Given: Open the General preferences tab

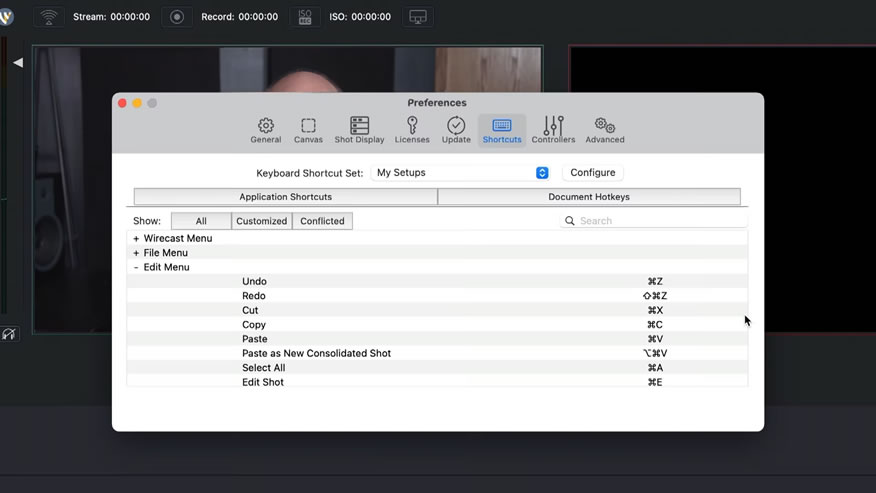Looking at the screenshot, I should click(265, 130).
